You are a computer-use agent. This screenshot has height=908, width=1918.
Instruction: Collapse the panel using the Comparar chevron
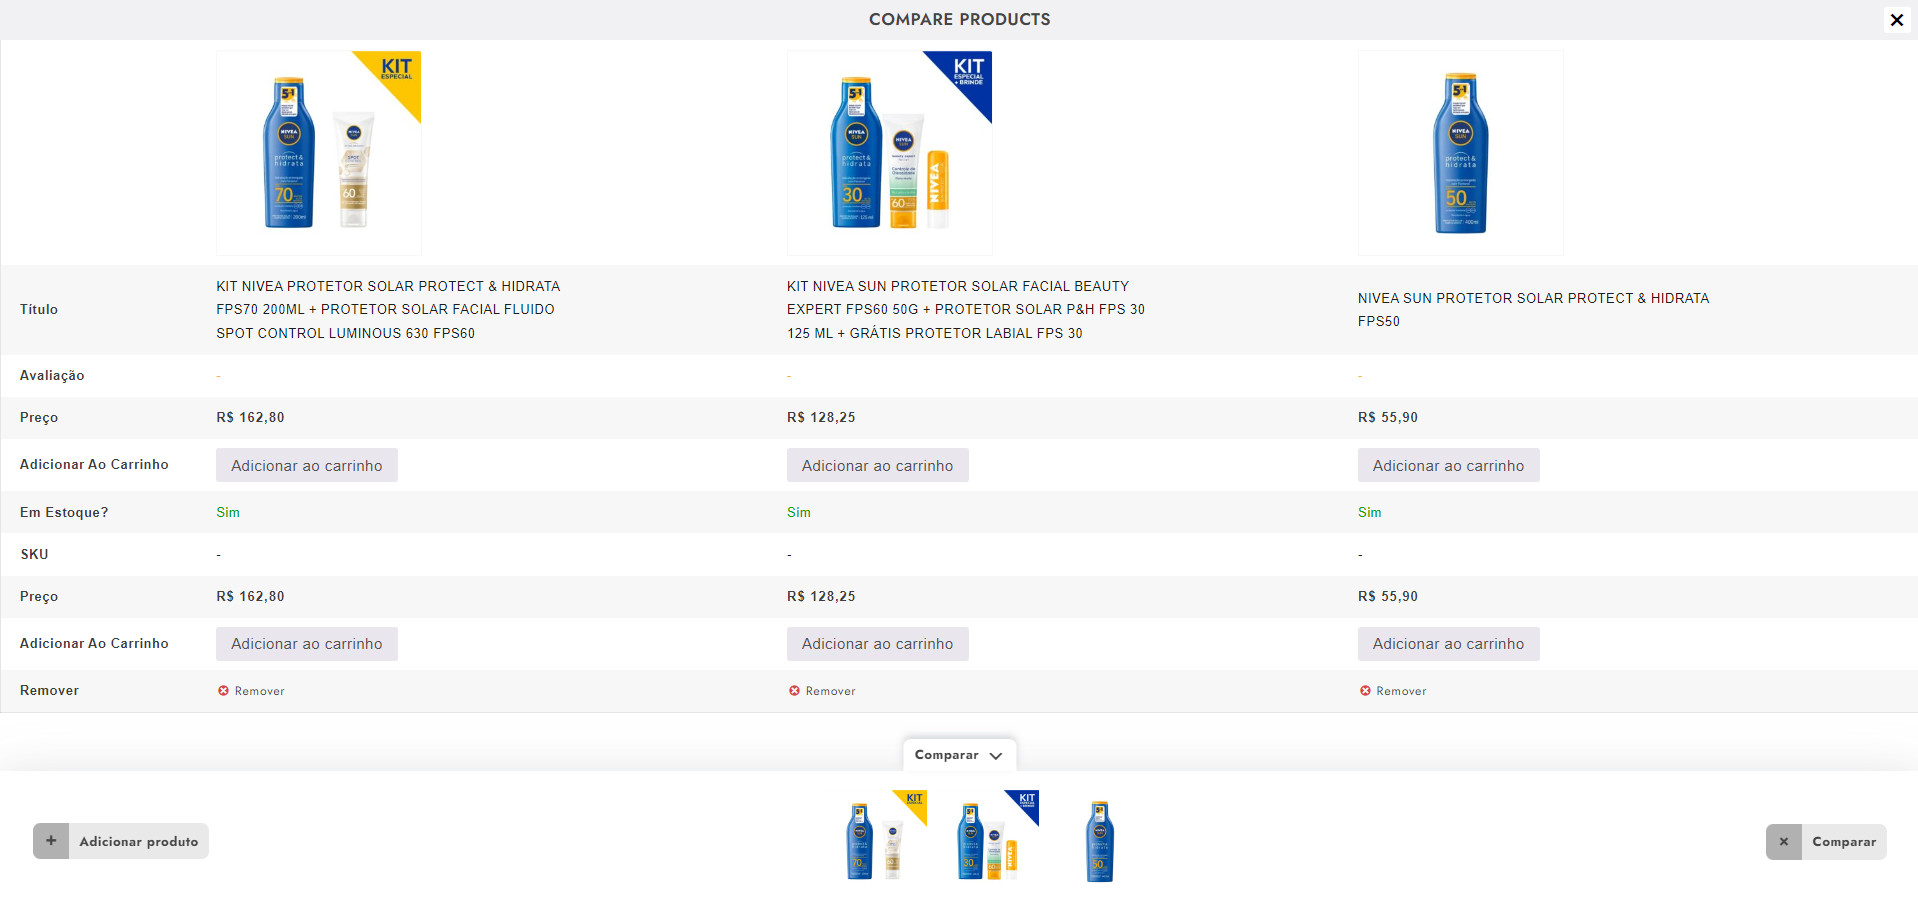point(995,756)
